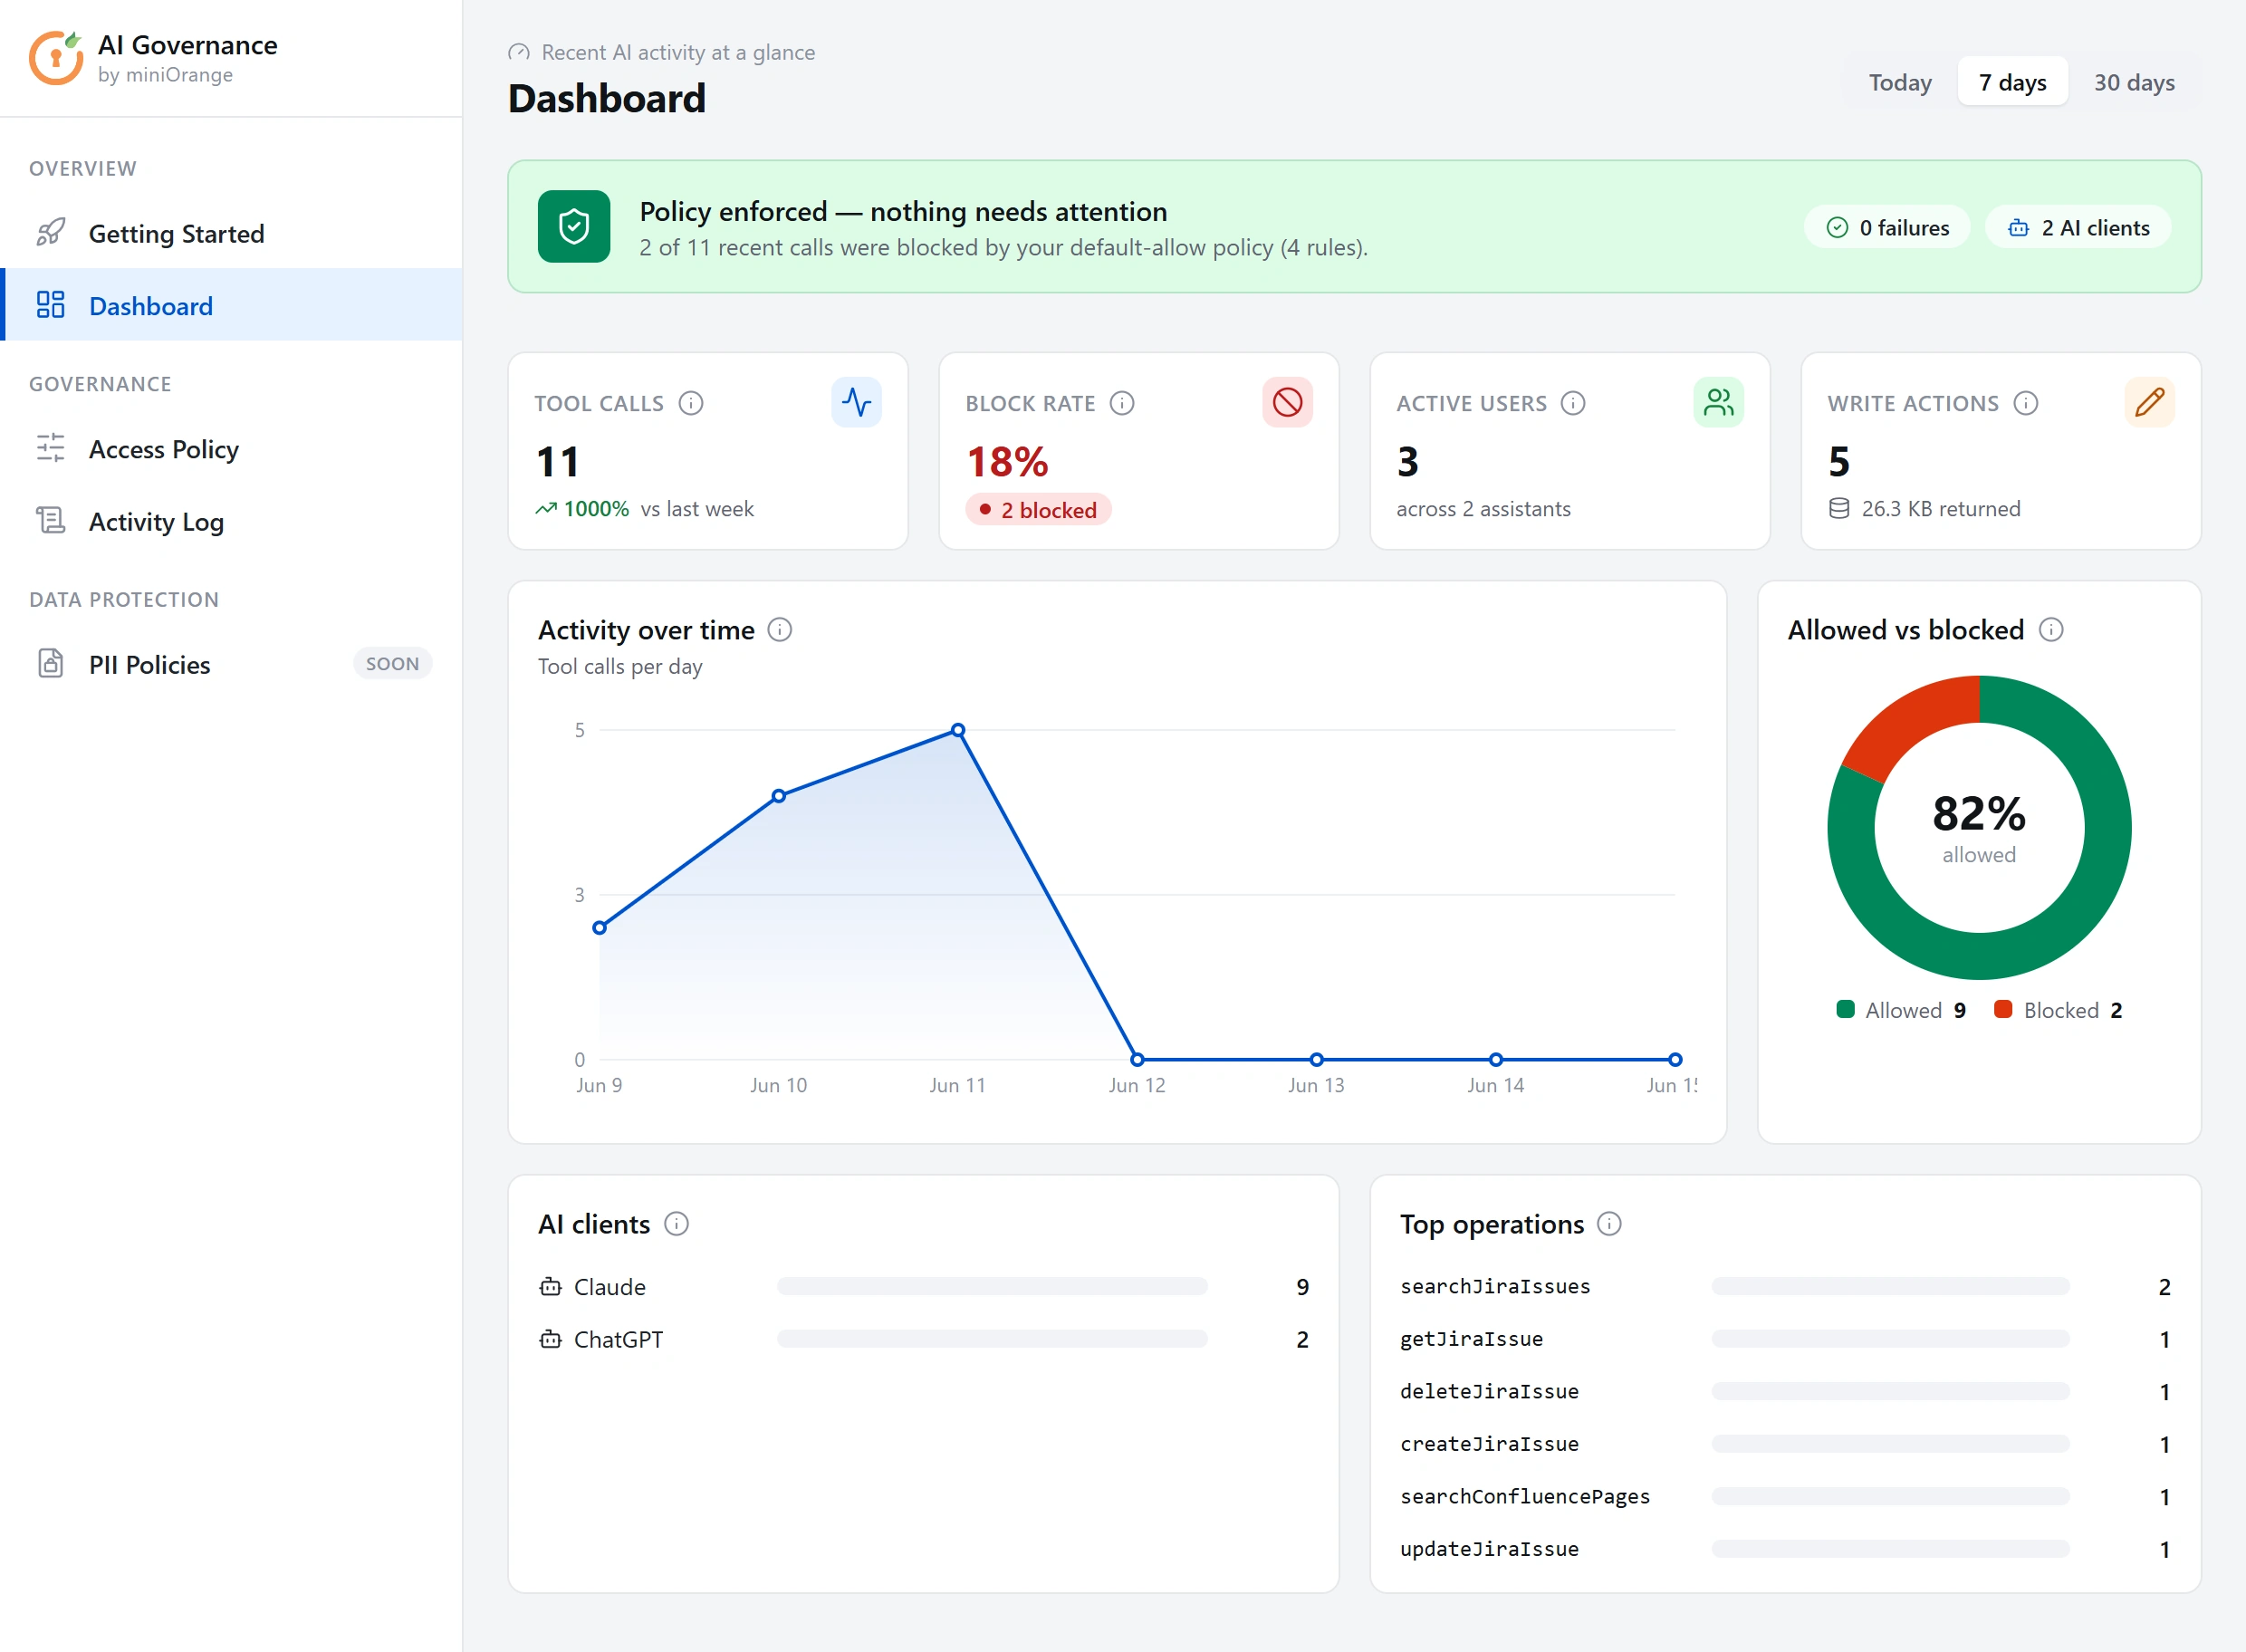Viewport: 2246px width, 1652px height.
Task: Click the 82% allowed donut center
Action: (1979, 828)
